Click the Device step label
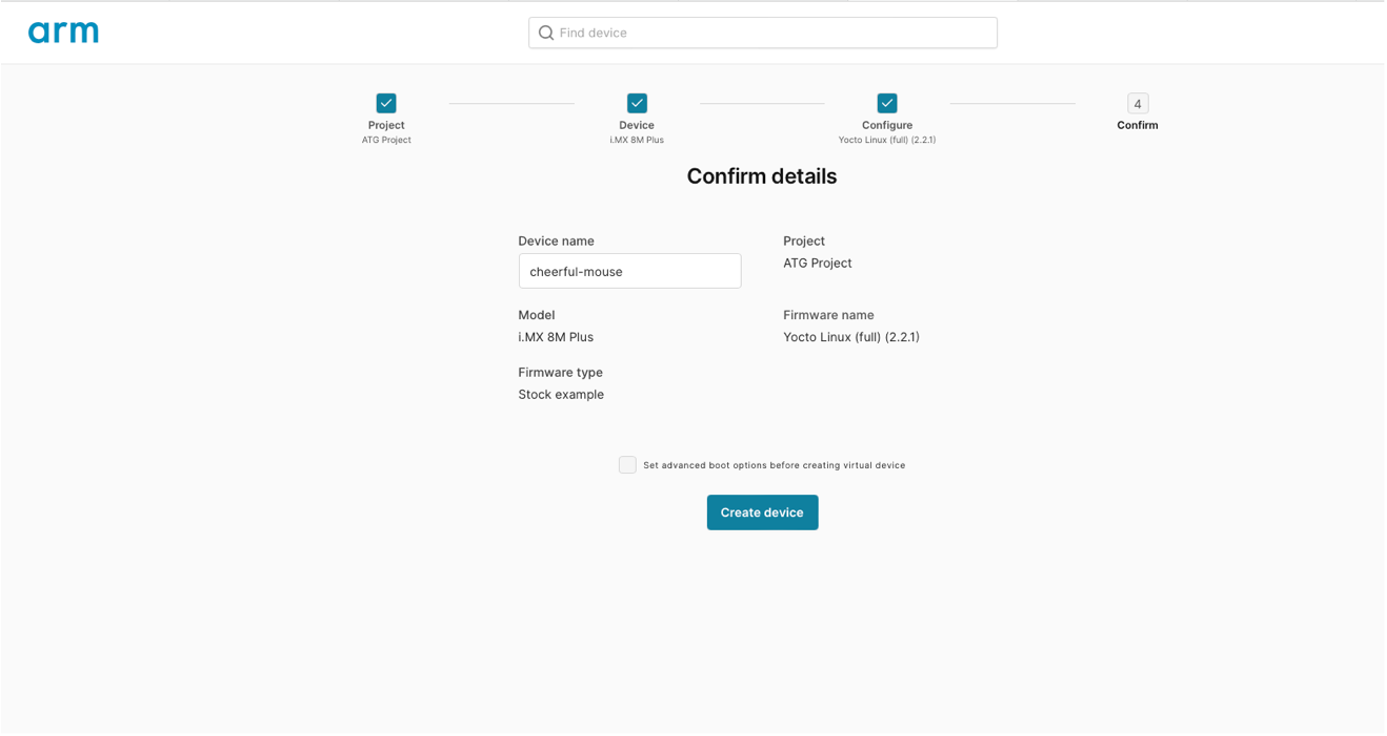The image size is (1387, 736). click(x=637, y=126)
